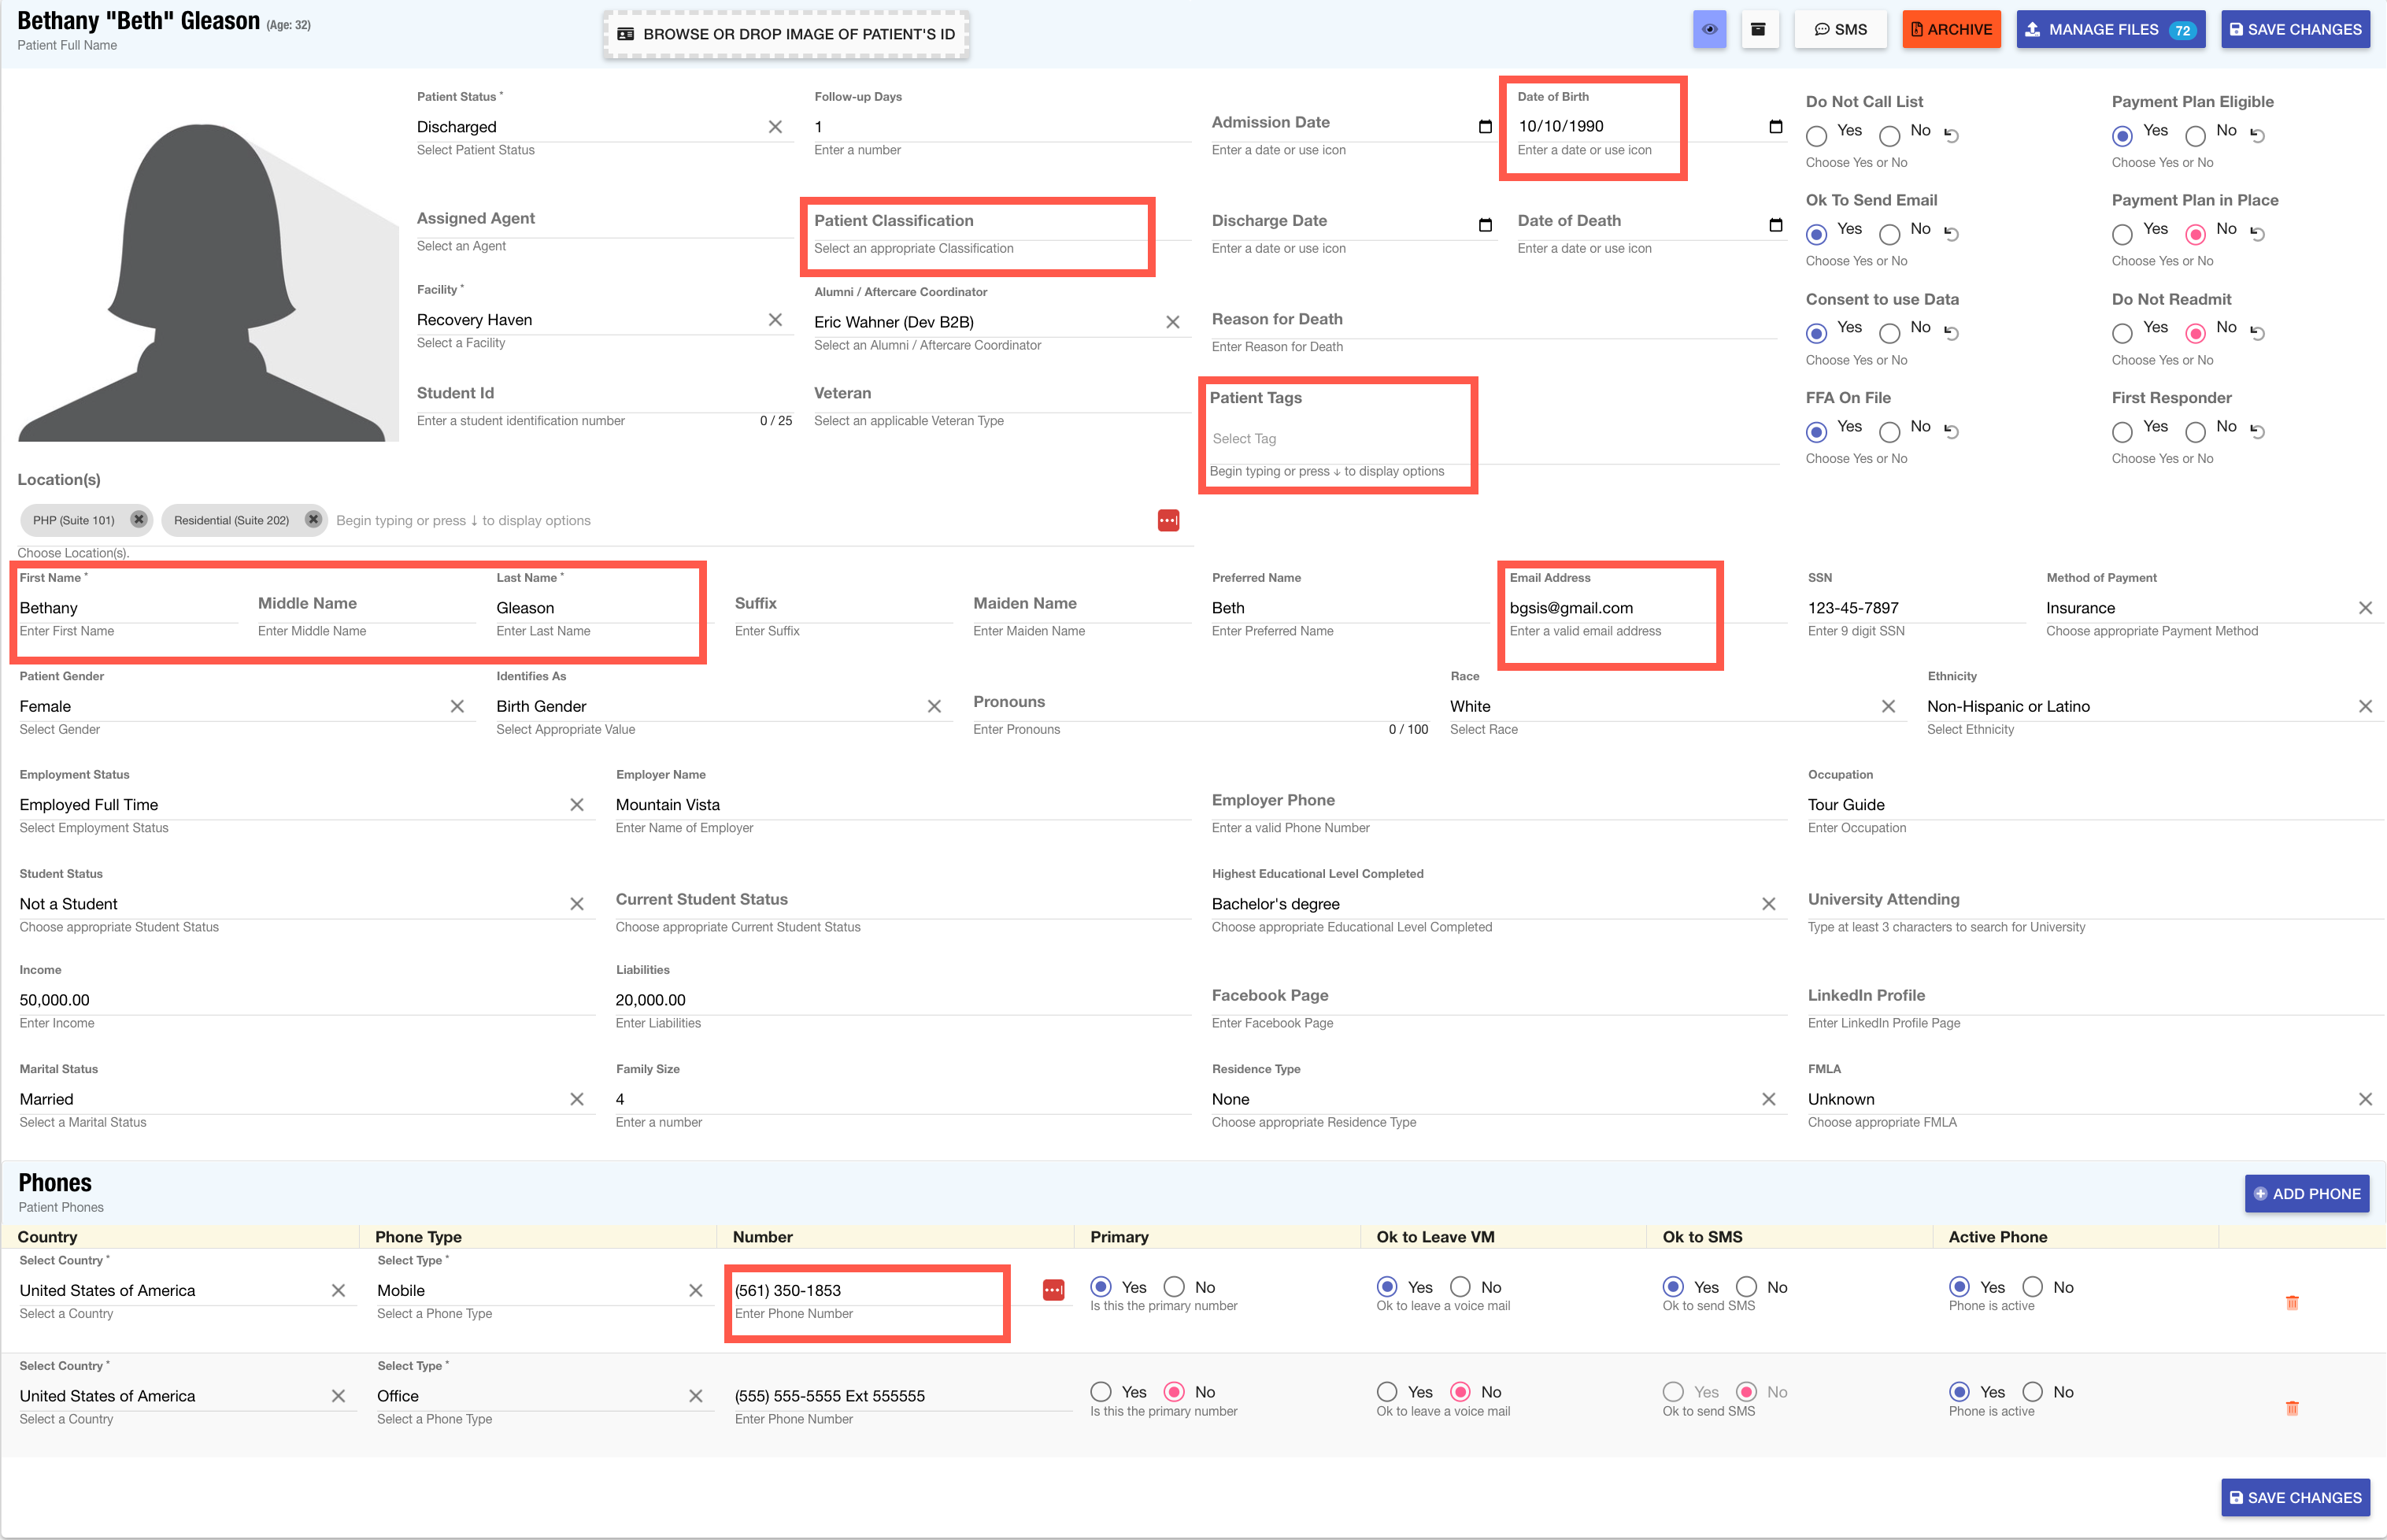Open the Date of Death calendar picker
Viewport: 2387px width, 1540px height.
[1776, 225]
